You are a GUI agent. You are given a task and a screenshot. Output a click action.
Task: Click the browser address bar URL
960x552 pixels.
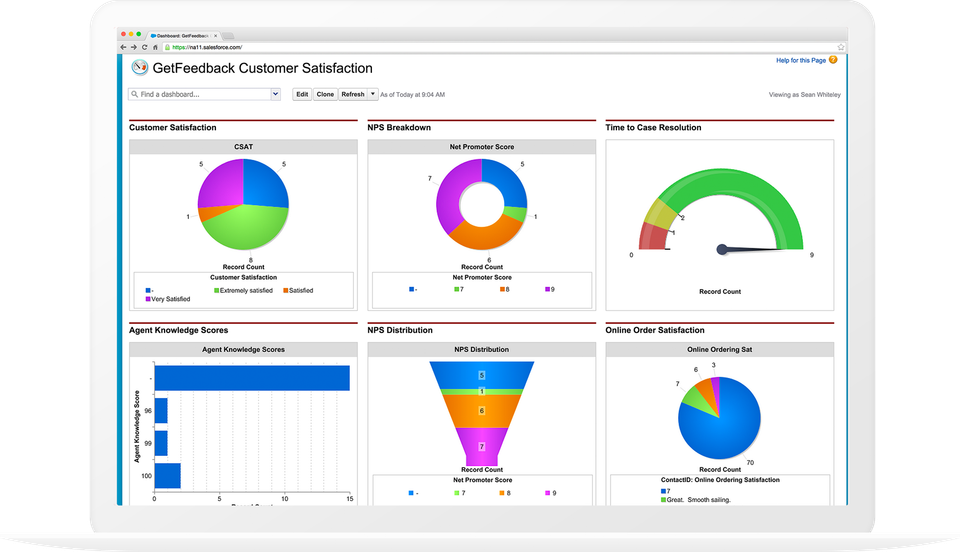click(215, 47)
